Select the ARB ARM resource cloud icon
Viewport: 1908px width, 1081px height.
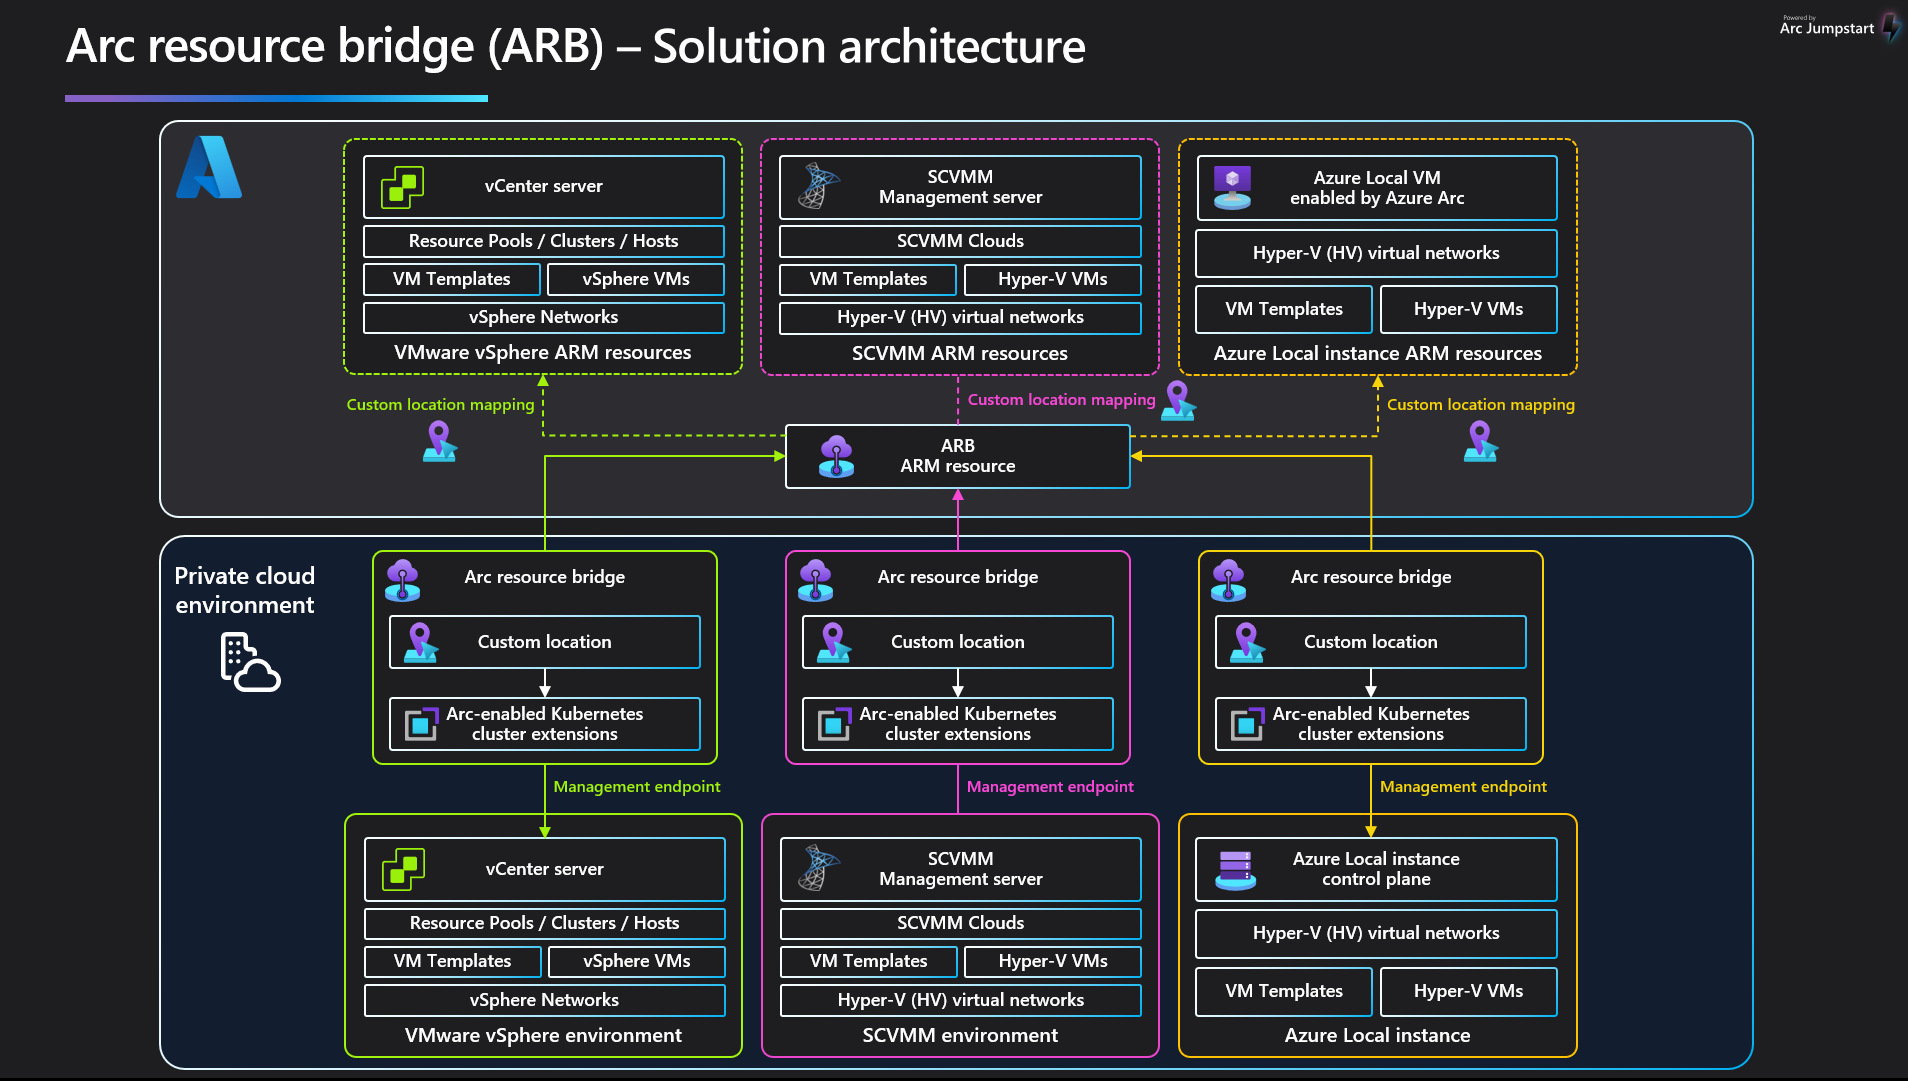(x=833, y=457)
